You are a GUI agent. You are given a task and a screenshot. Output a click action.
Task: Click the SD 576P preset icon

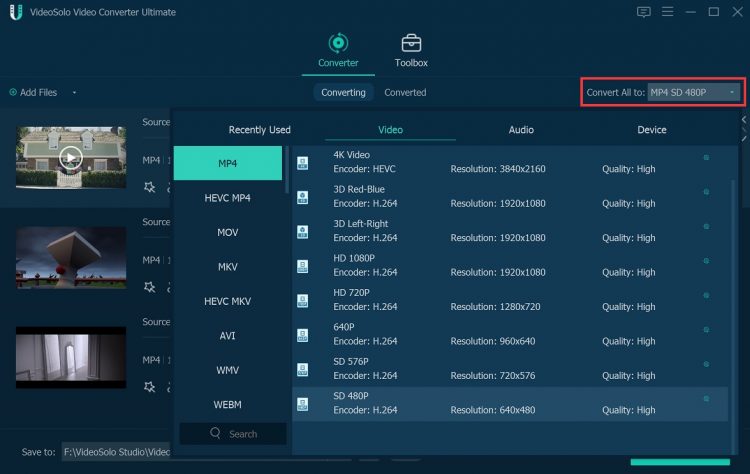click(302, 370)
